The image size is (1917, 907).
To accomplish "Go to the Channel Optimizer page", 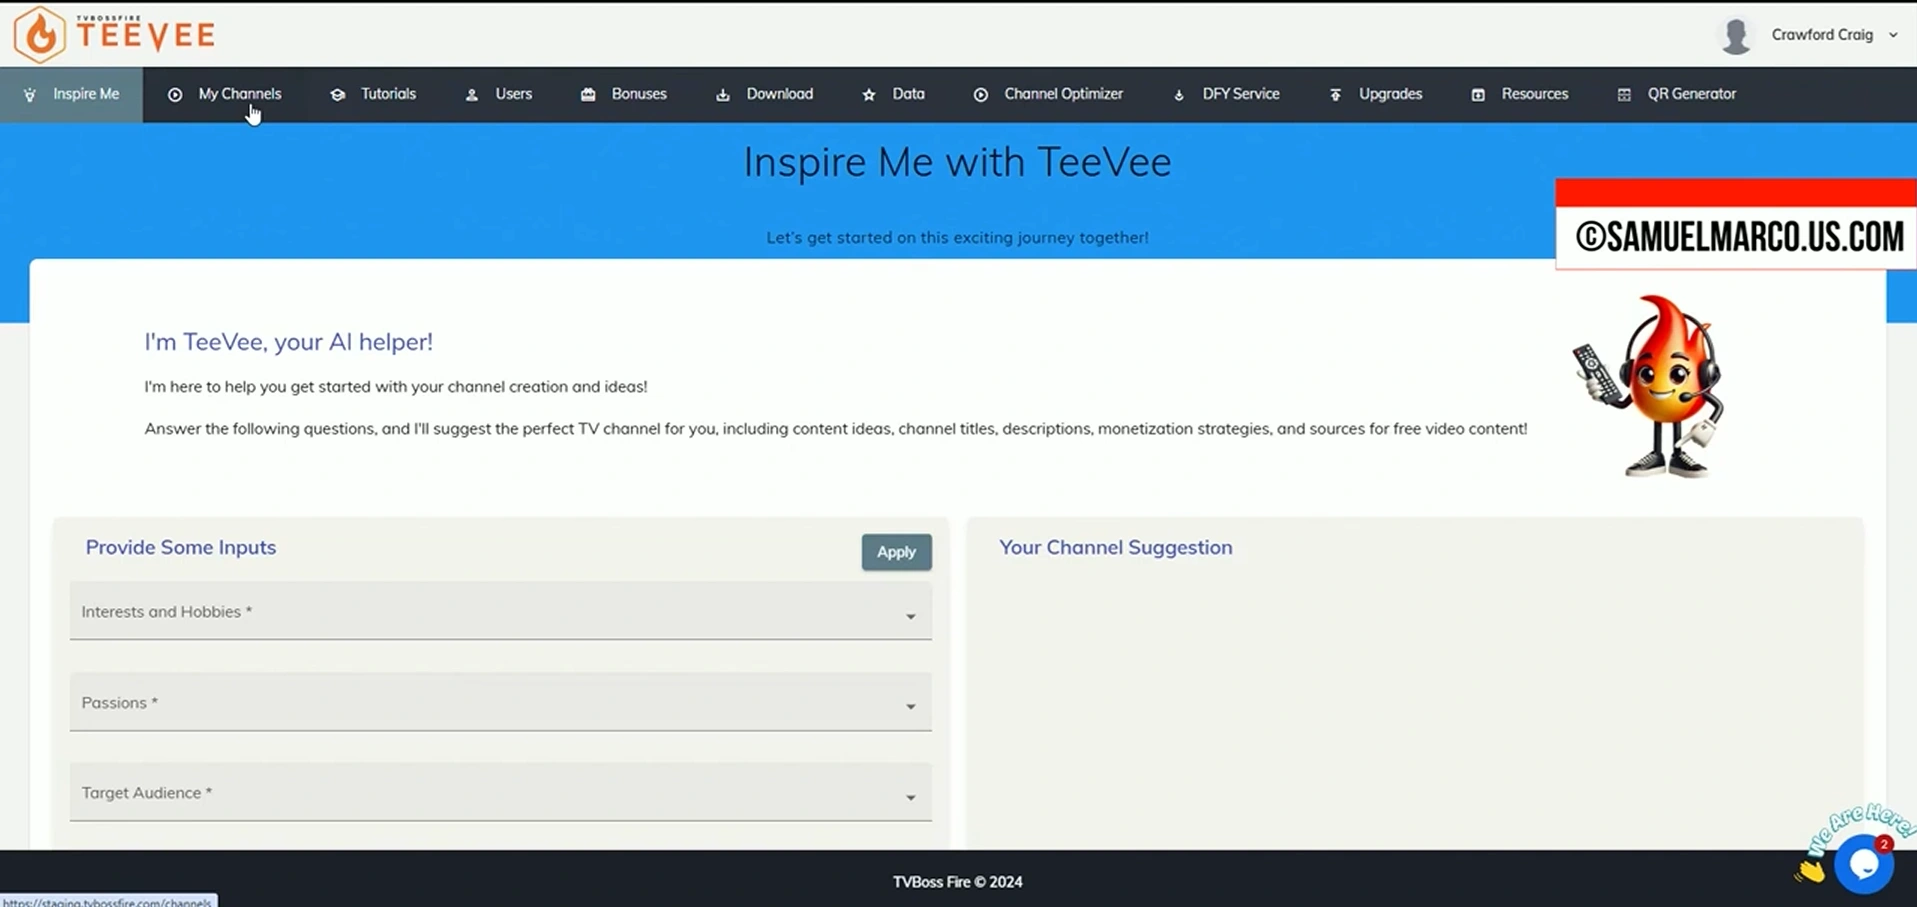I will click(x=1063, y=94).
